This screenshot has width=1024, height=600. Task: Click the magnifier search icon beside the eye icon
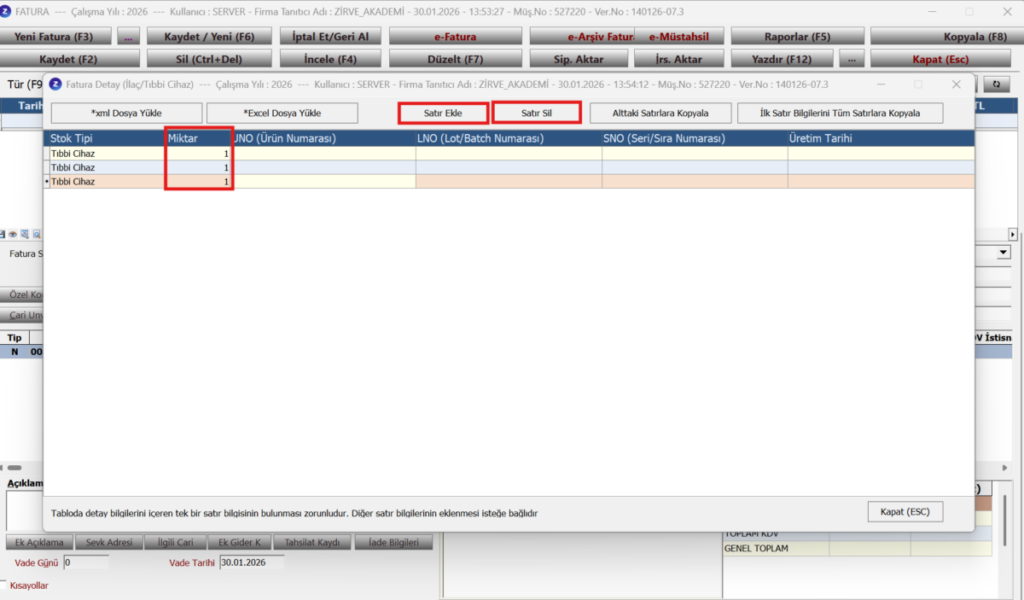(37, 234)
